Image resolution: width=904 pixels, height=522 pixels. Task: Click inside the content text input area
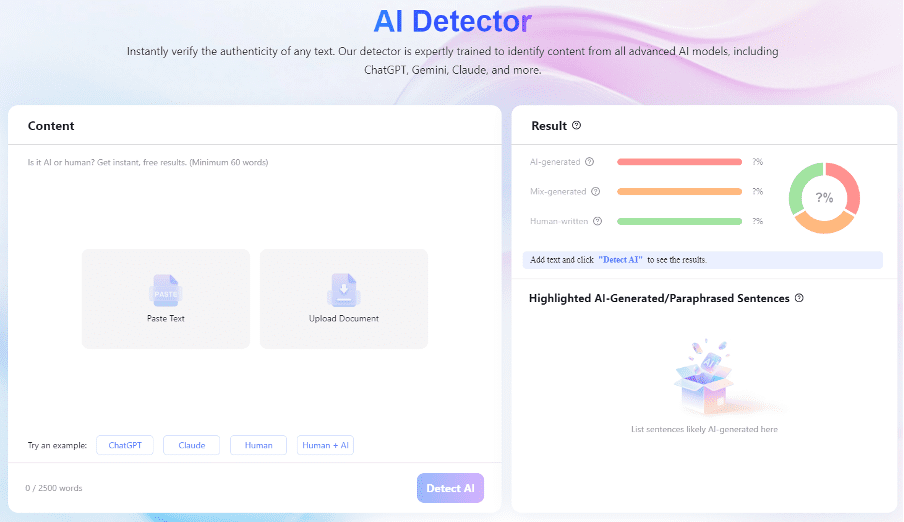point(254,200)
